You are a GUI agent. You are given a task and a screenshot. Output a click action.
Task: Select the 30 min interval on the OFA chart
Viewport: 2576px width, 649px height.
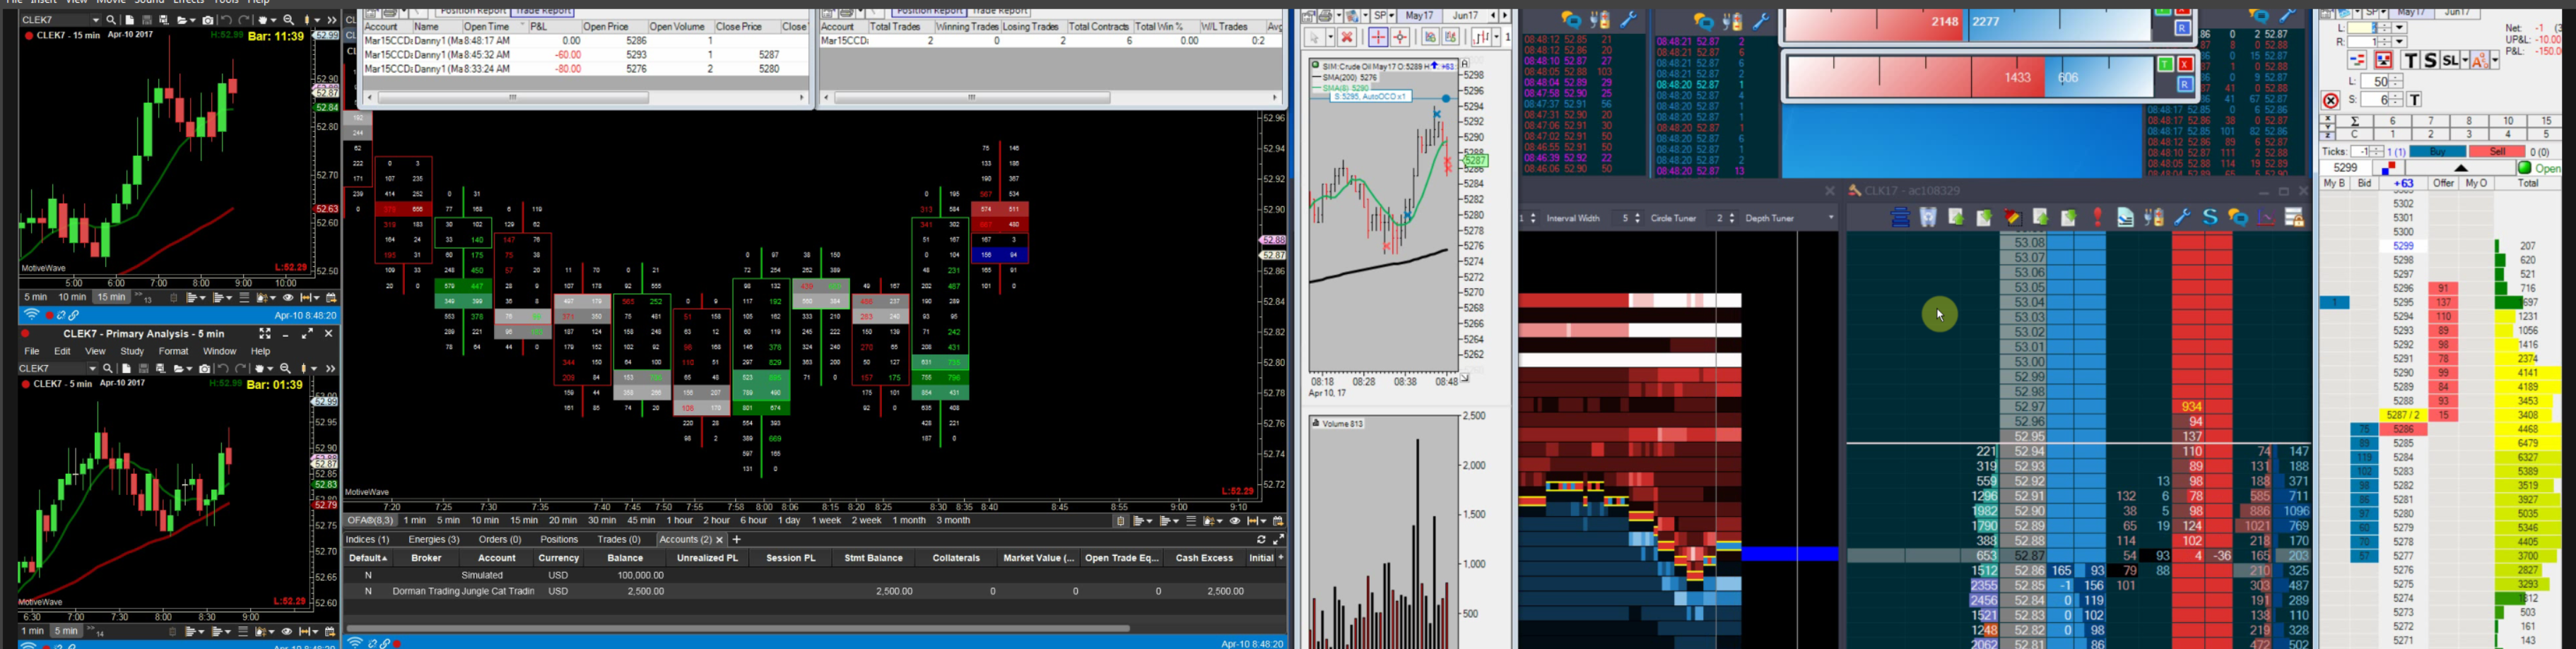(x=602, y=521)
